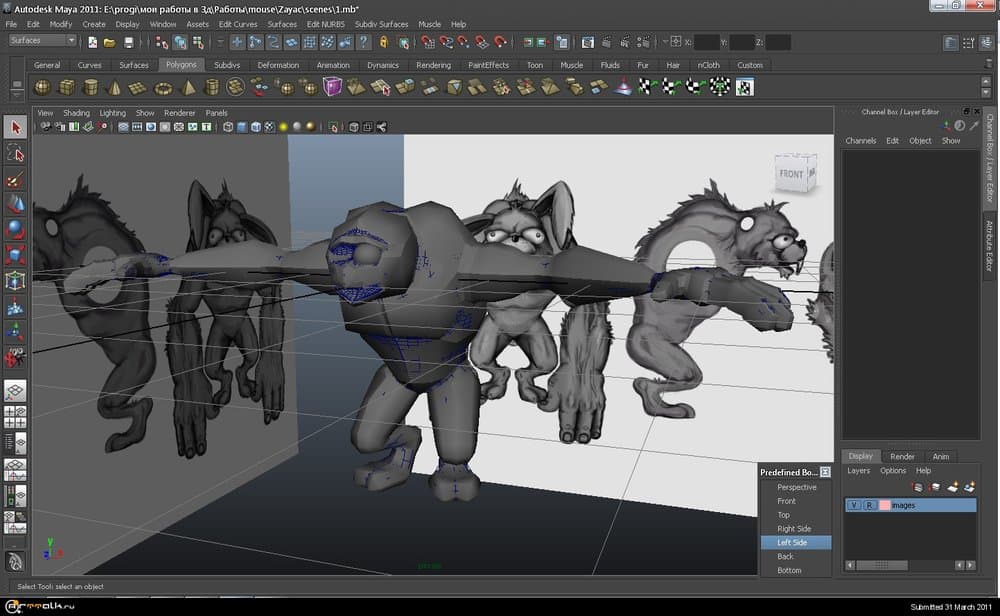1000x616 pixels.
Task: Click the create new layer icon
Action: 952,487
